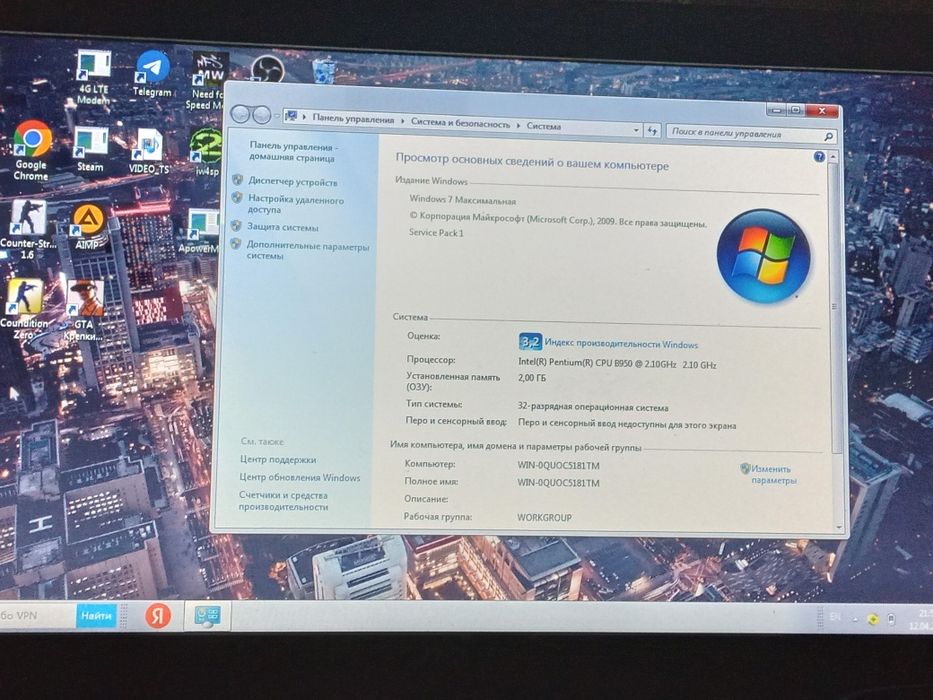The height and width of the screenshot is (700, 933).
Task: Click the window's vertical scrollbar
Action: [x=834, y=307]
